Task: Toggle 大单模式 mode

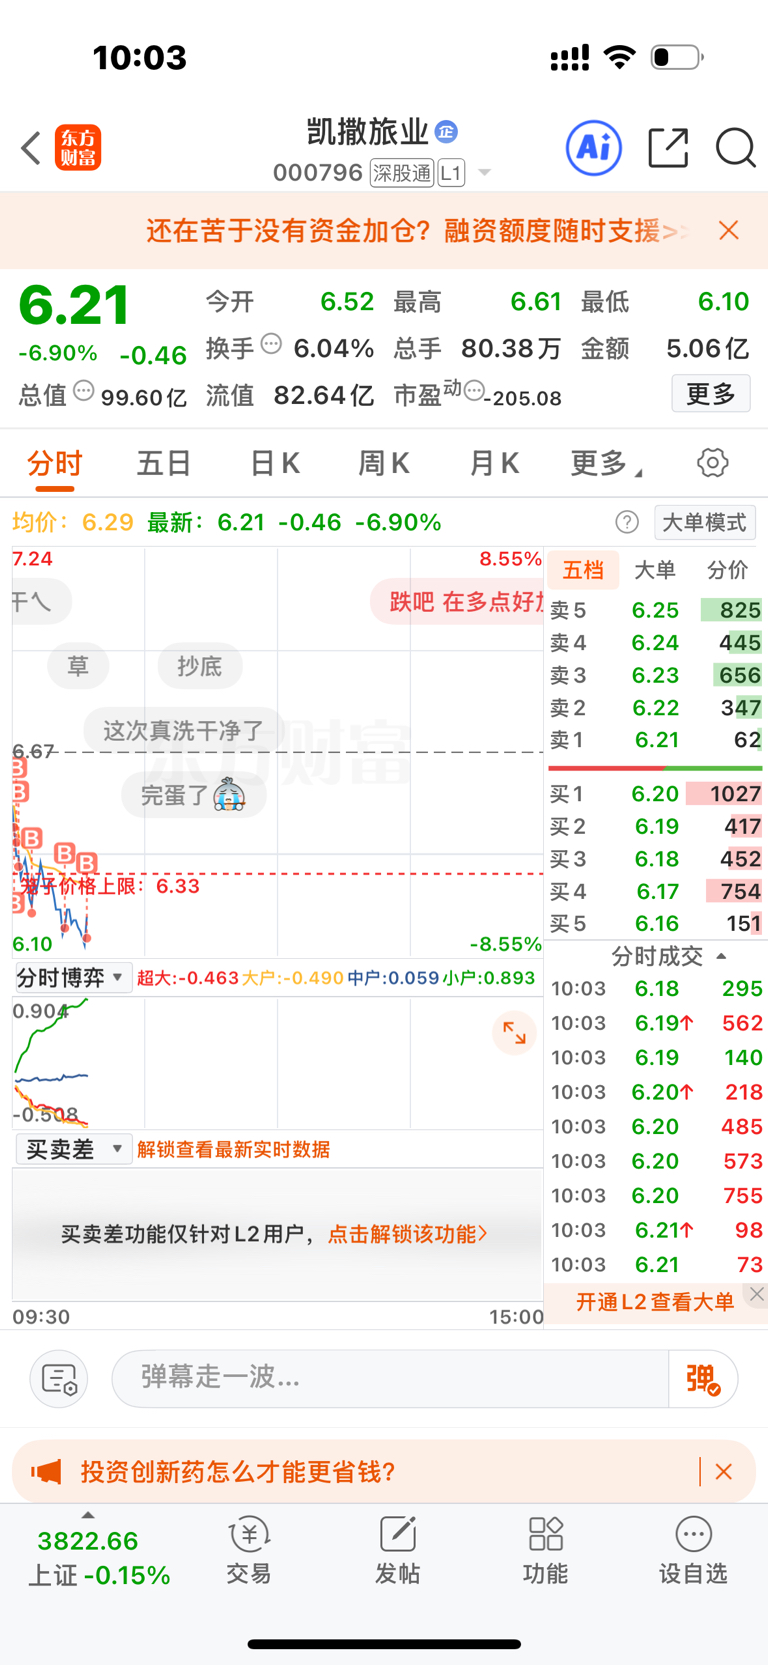Action: tap(705, 522)
